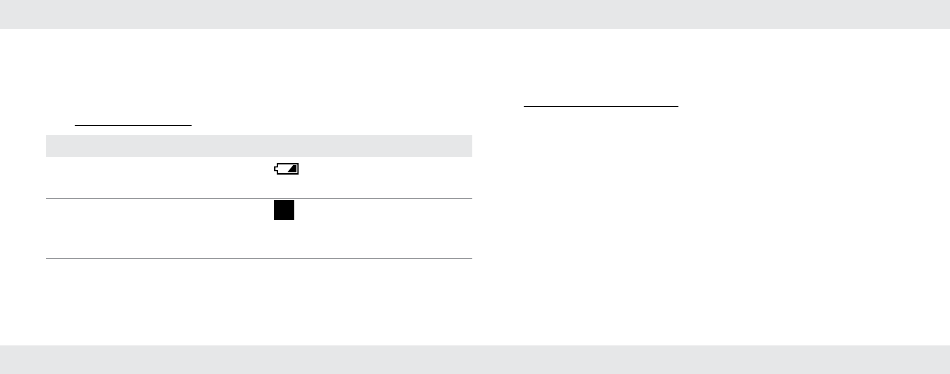The height and width of the screenshot is (374, 950).
Task: Select the table row containing the black square
Action: pos(259,229)
